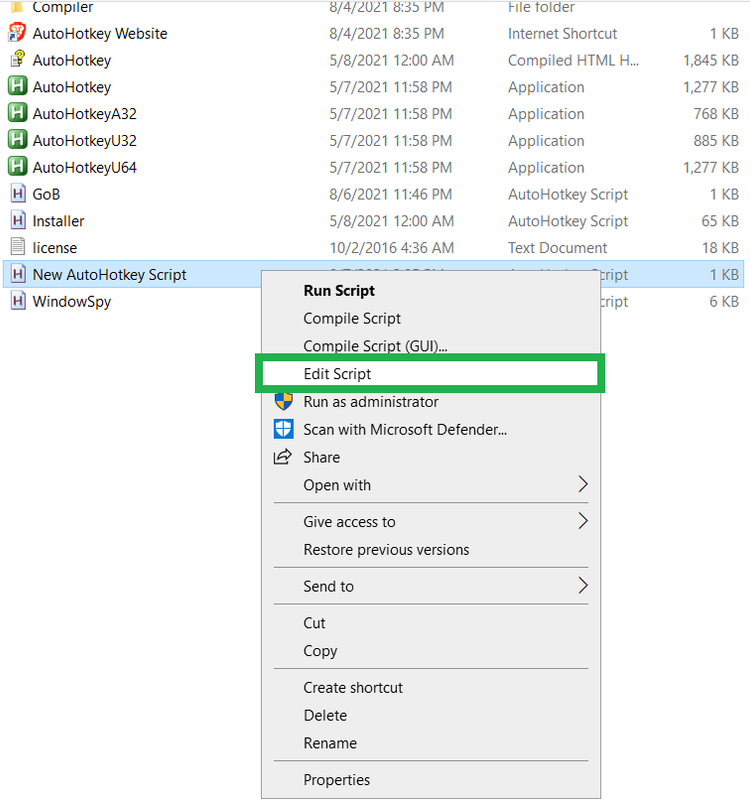Select Run as administrator
750x800 pixels.
371,402
